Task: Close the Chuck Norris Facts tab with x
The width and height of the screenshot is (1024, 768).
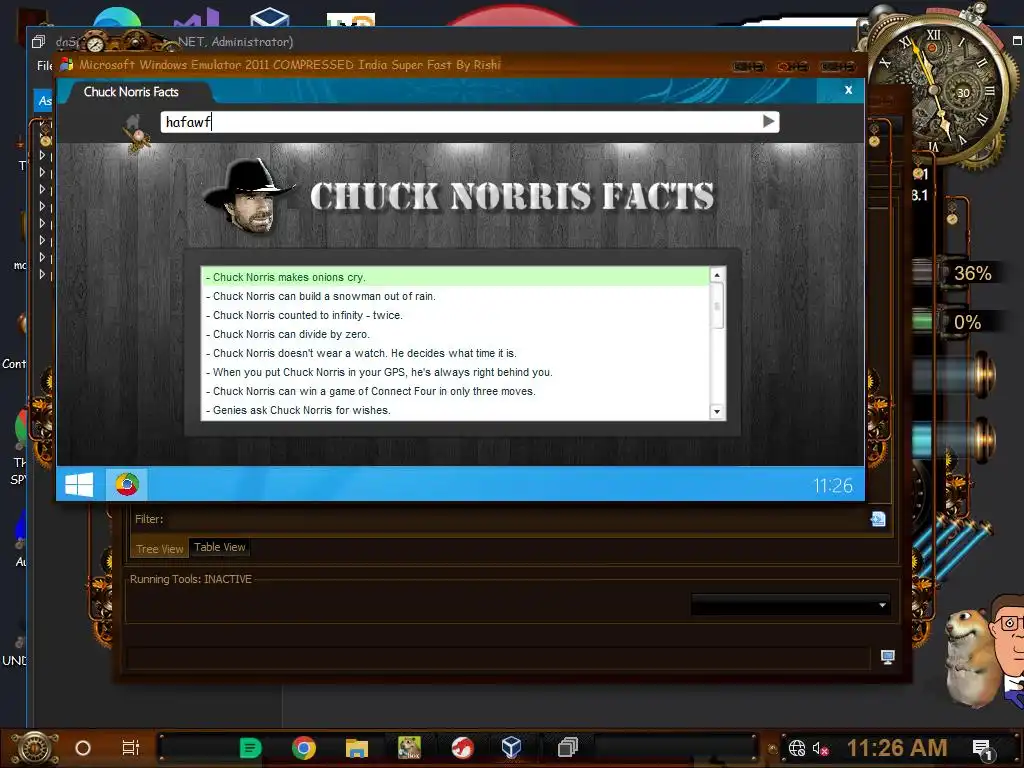Action: point(848,90)
